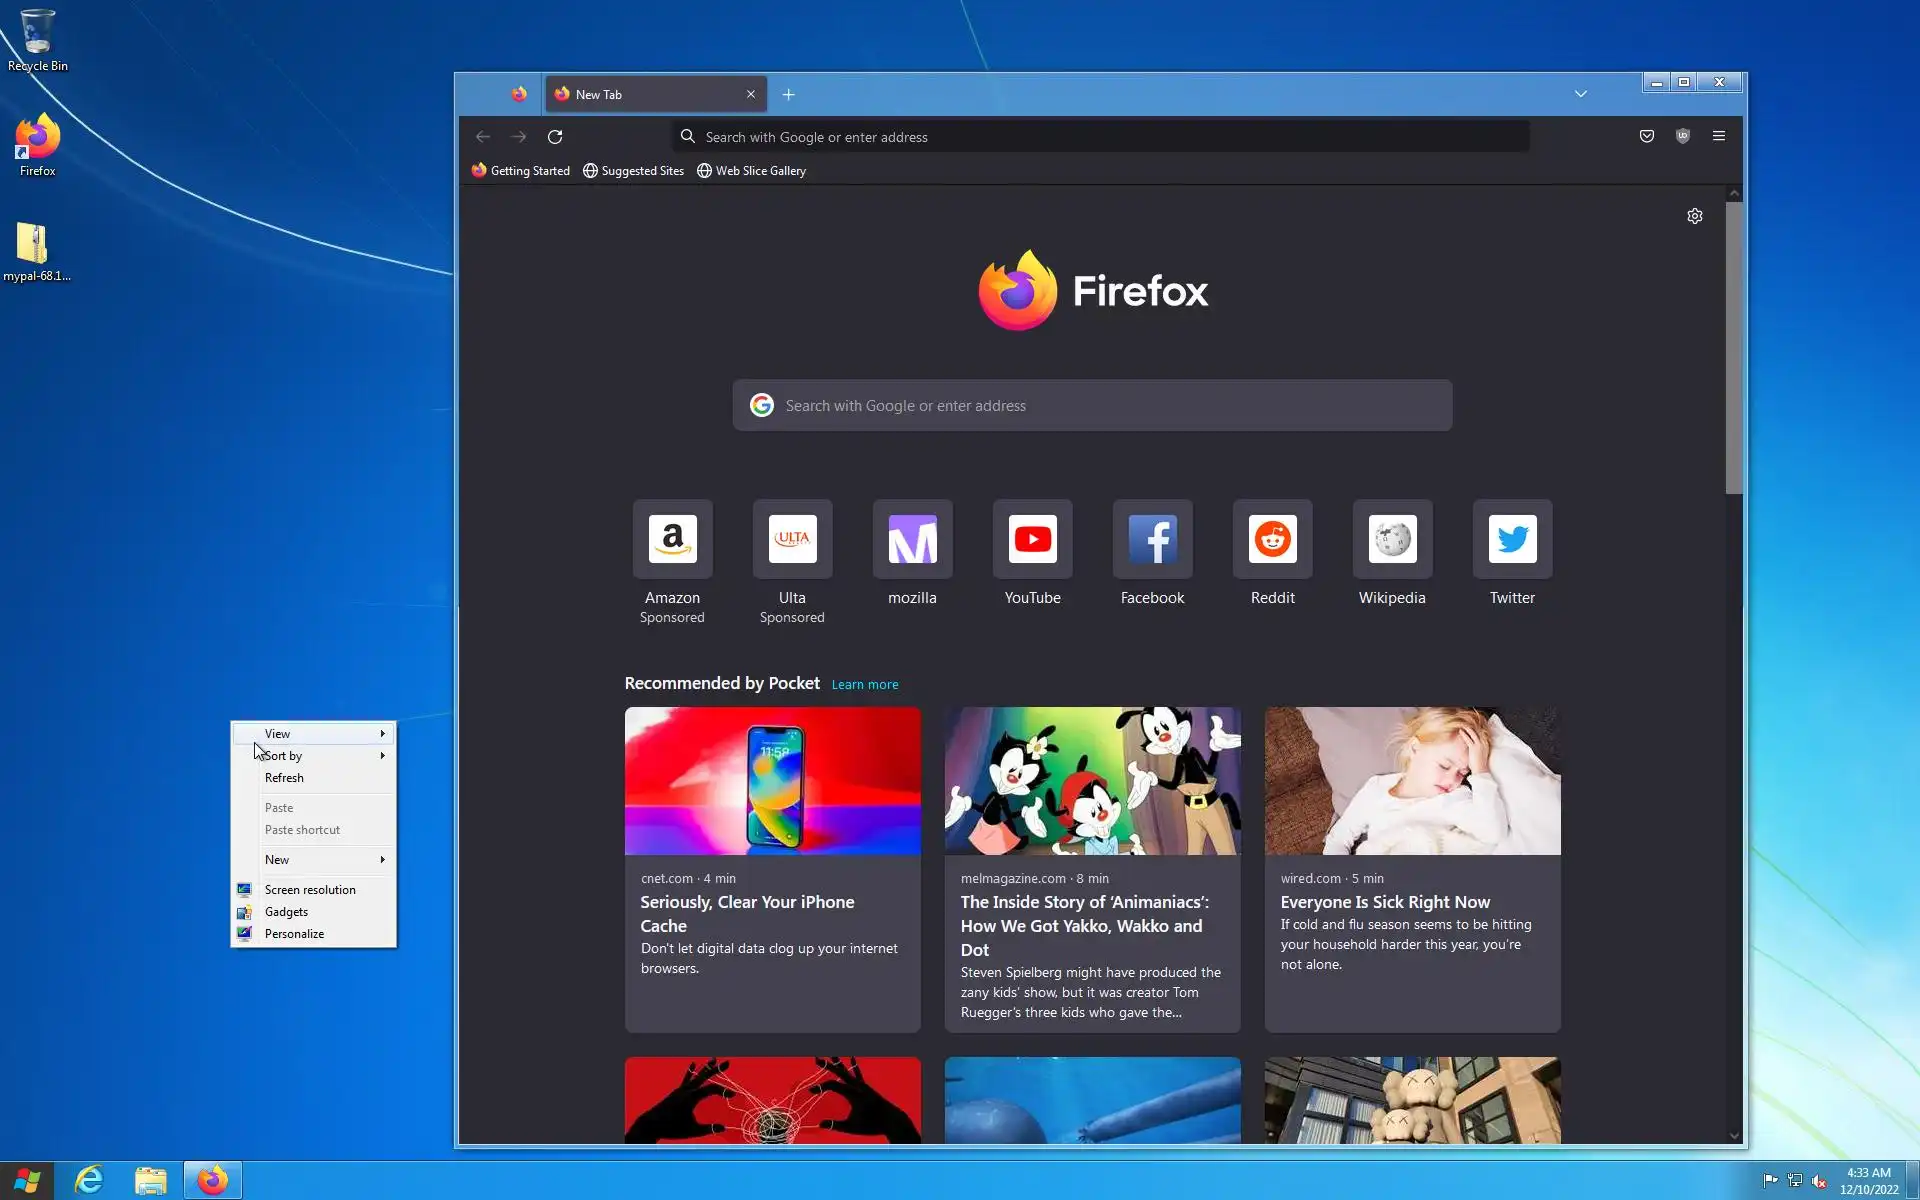Select Refresh from desktop context menu
The image size is (1920, 1200).
coord(285,778)
